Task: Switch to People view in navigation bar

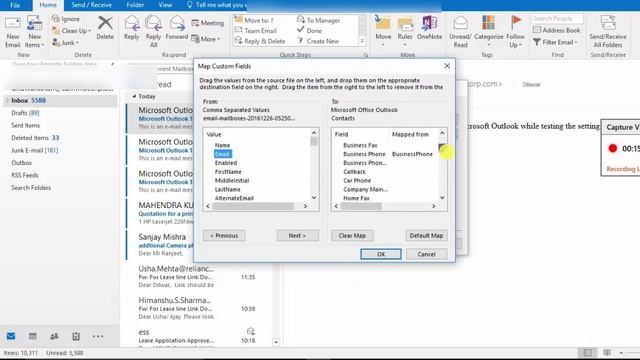Action: (54, 336)
